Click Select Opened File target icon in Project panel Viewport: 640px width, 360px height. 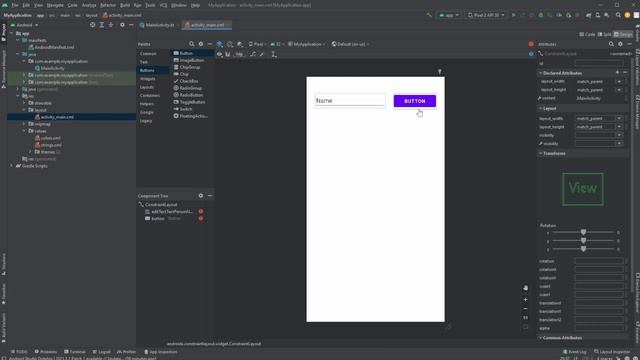(93, 25)
